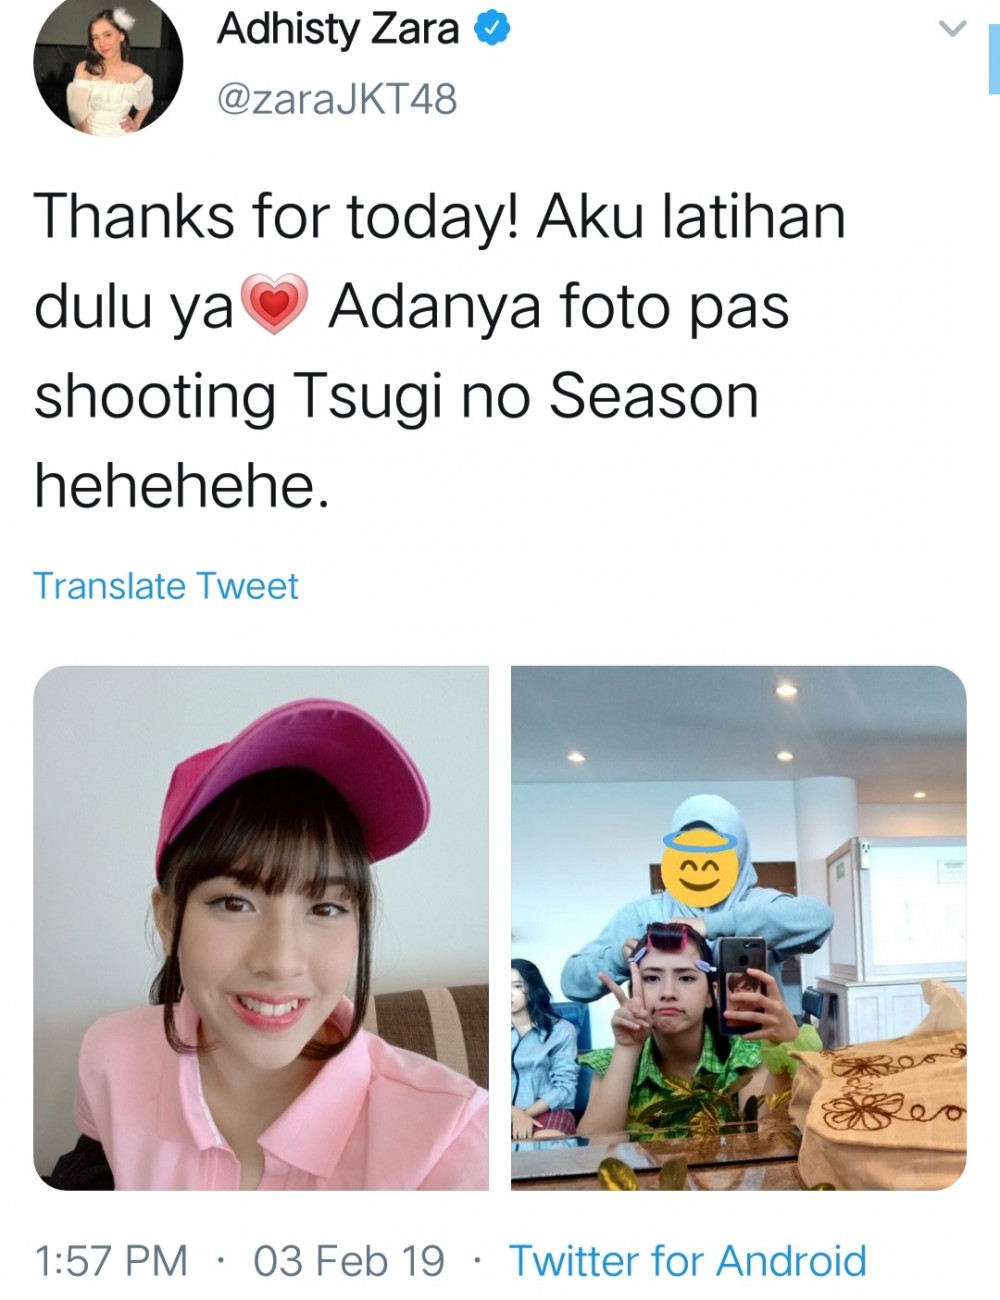Click the blue scroll indicator at the edge
The height and width of the screenshot is (1300, 1000).
click(x=993, y=60)
